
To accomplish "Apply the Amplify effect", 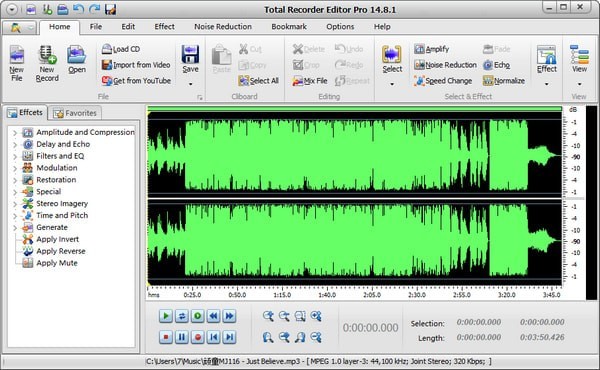I will click(x=432, y=49).
